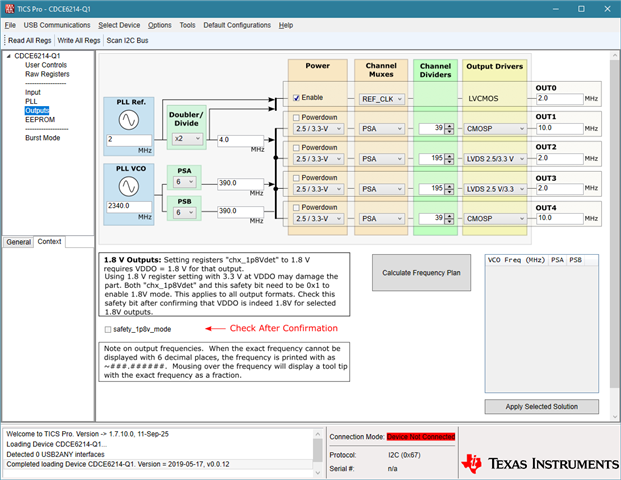Screen dimensions: 621x480
Task: Open the File menu
Action: [10, 25]
